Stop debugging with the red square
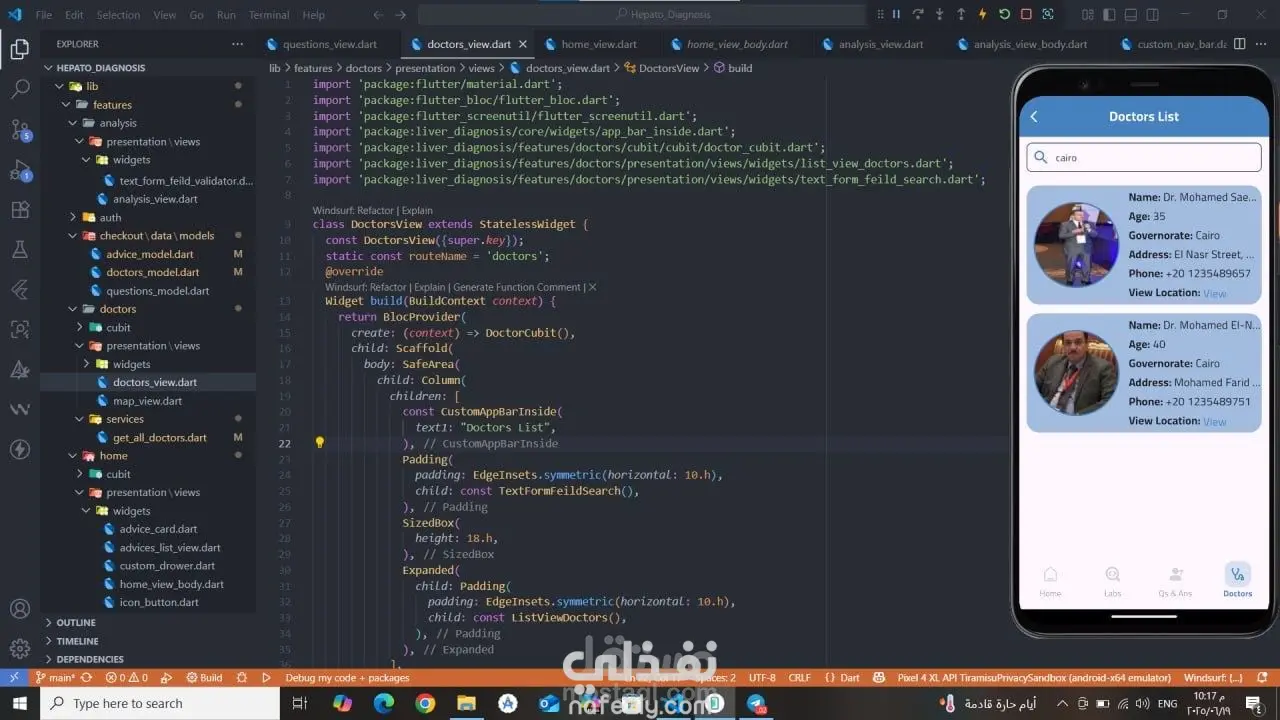Viewport: 1280px width, 720px height. point(1025,14)
